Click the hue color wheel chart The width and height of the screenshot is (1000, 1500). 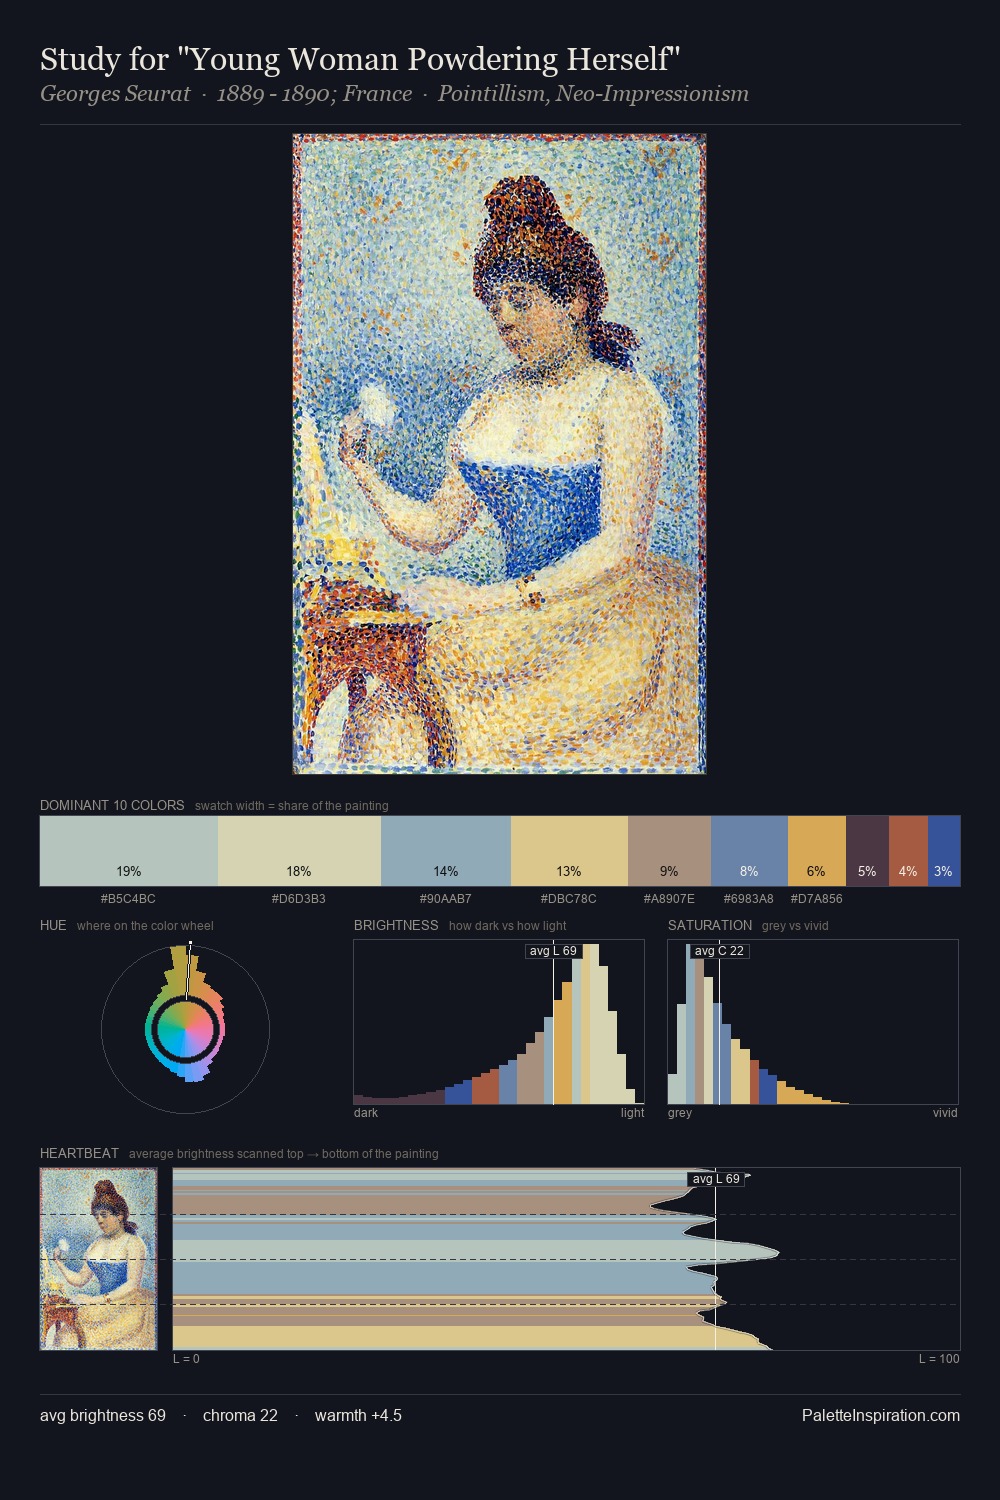(186, 1029)
